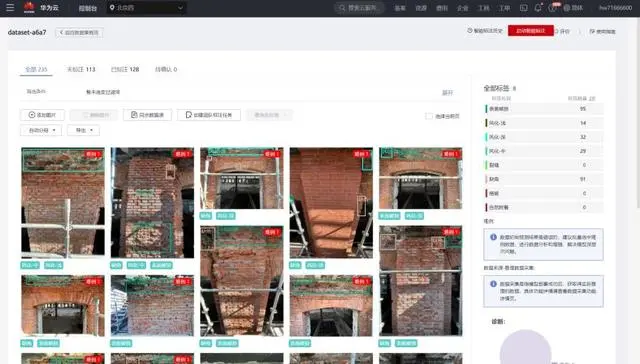Open the 资源 top navigation item

tap(421, 8)
